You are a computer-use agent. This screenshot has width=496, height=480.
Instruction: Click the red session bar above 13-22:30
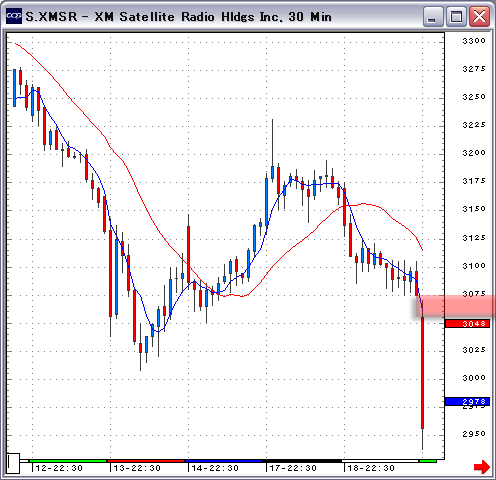tap(146, 461)
